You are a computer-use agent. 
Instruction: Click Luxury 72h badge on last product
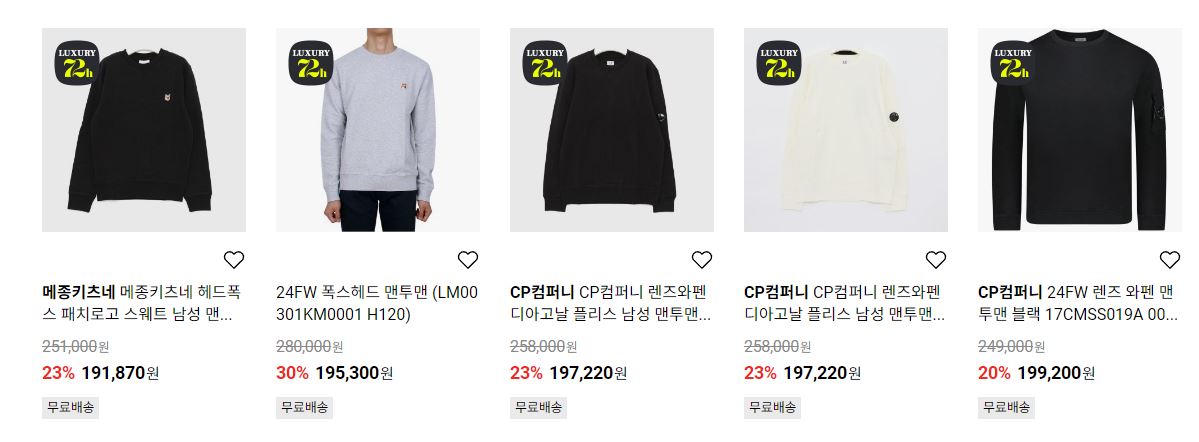pyautogui.click(x=1012, y=63)
